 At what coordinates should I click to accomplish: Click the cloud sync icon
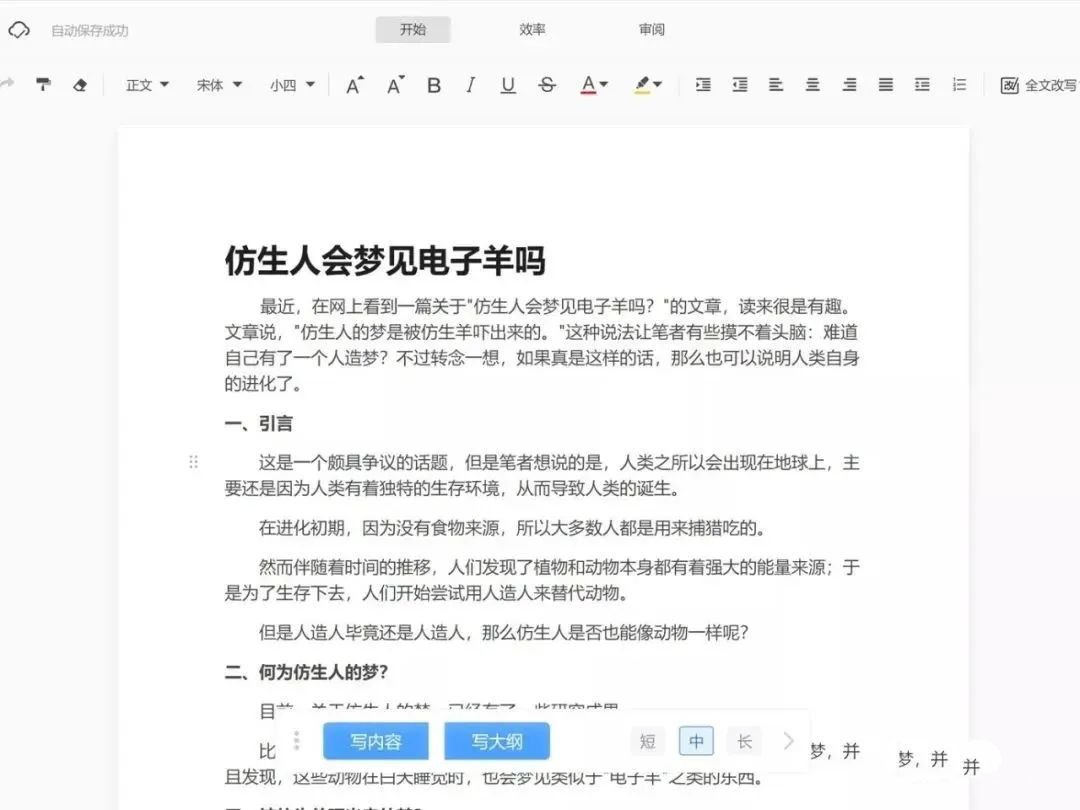[19, 30]
